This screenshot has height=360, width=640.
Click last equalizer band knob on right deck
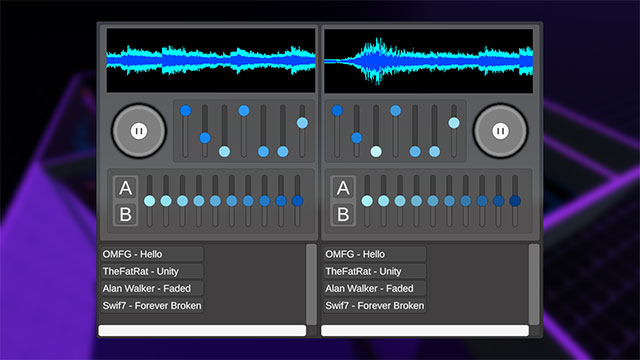pyautogui.click(x=515, y=201)
